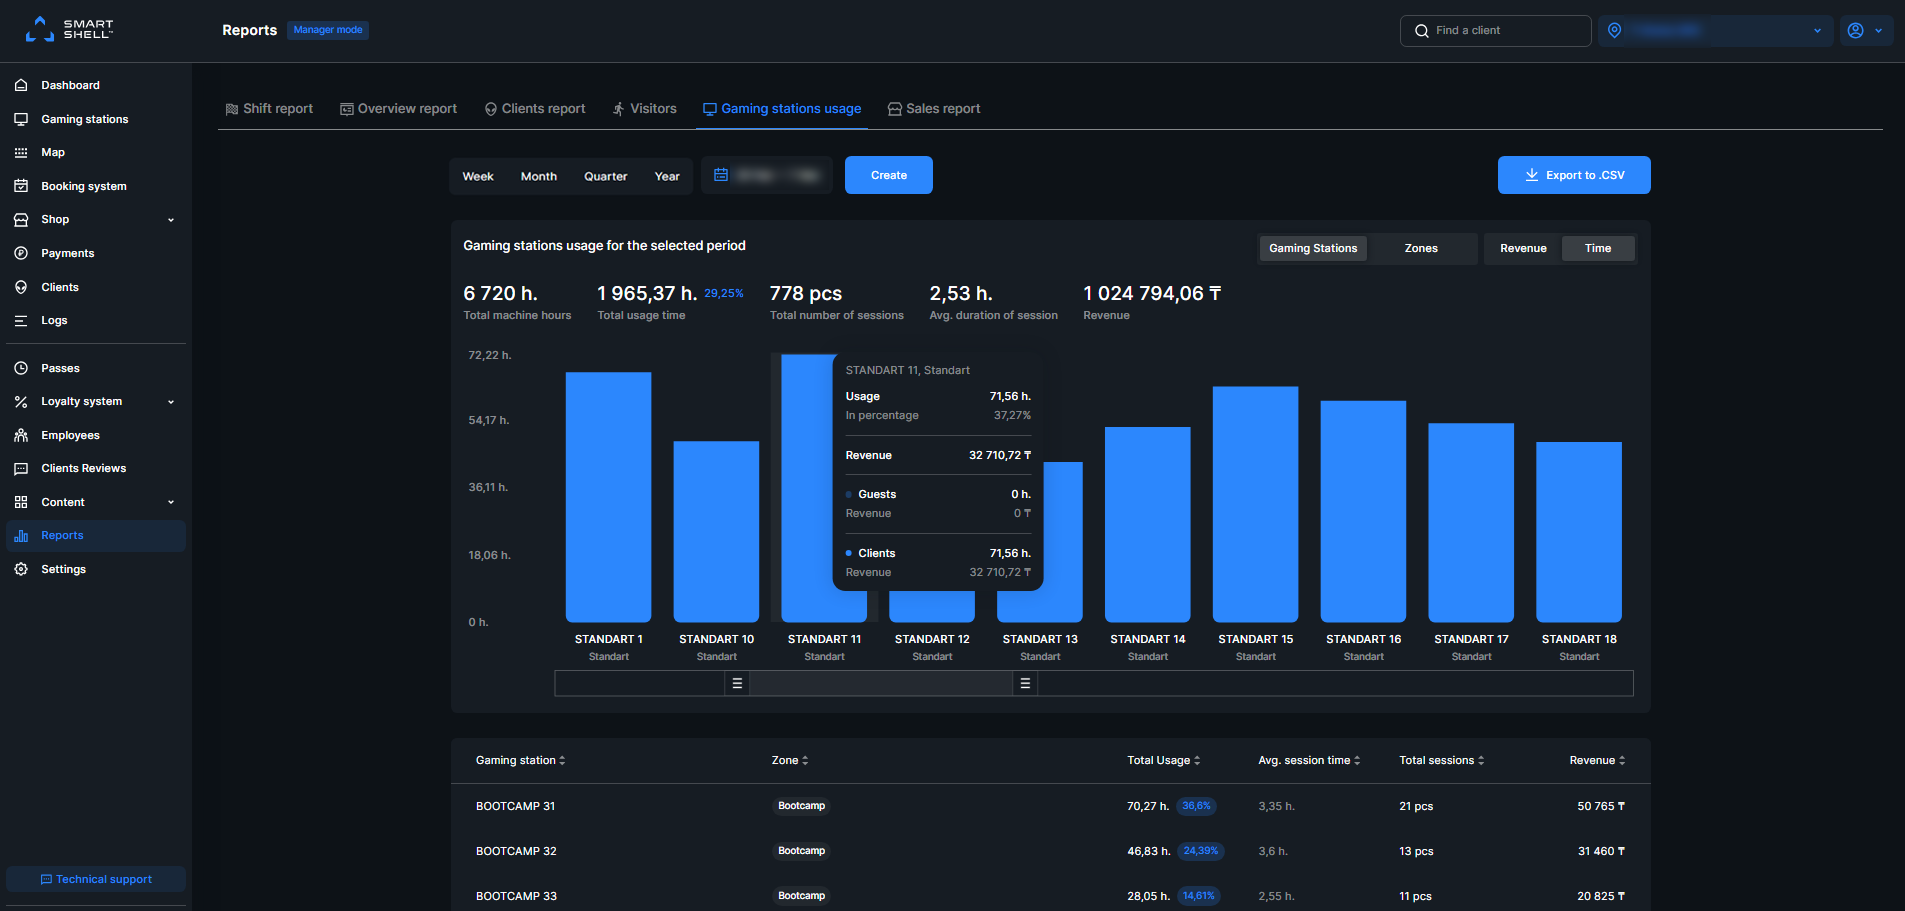Viewport: 1905px width, 911px height.
Task: Select the Map icon in the sidebar
Action: point(21,152)
